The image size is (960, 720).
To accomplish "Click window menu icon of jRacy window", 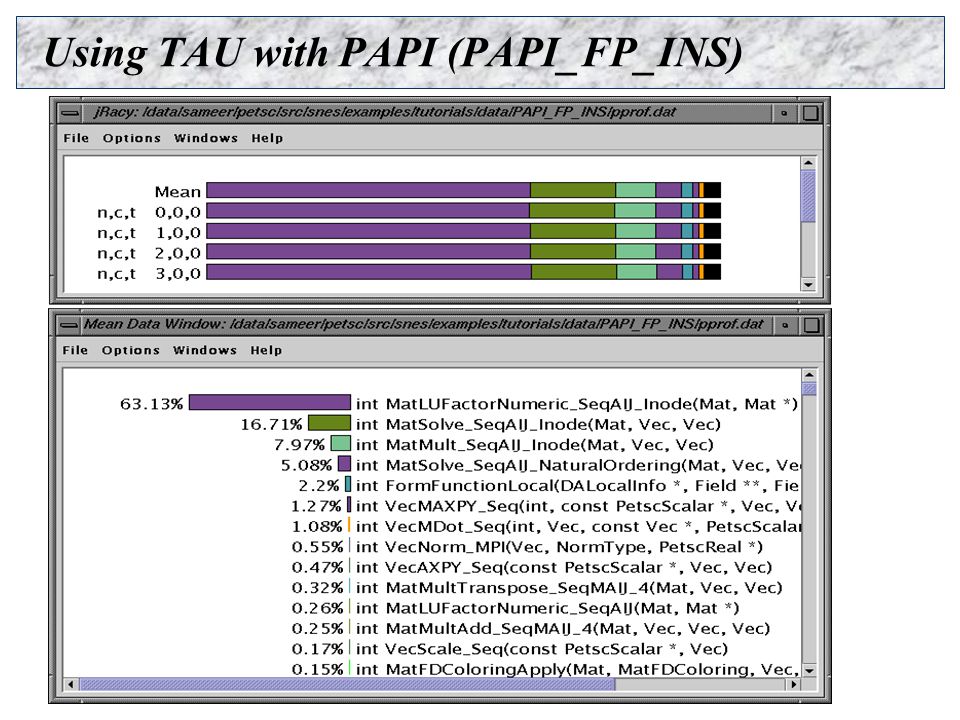I will point(70,113).
